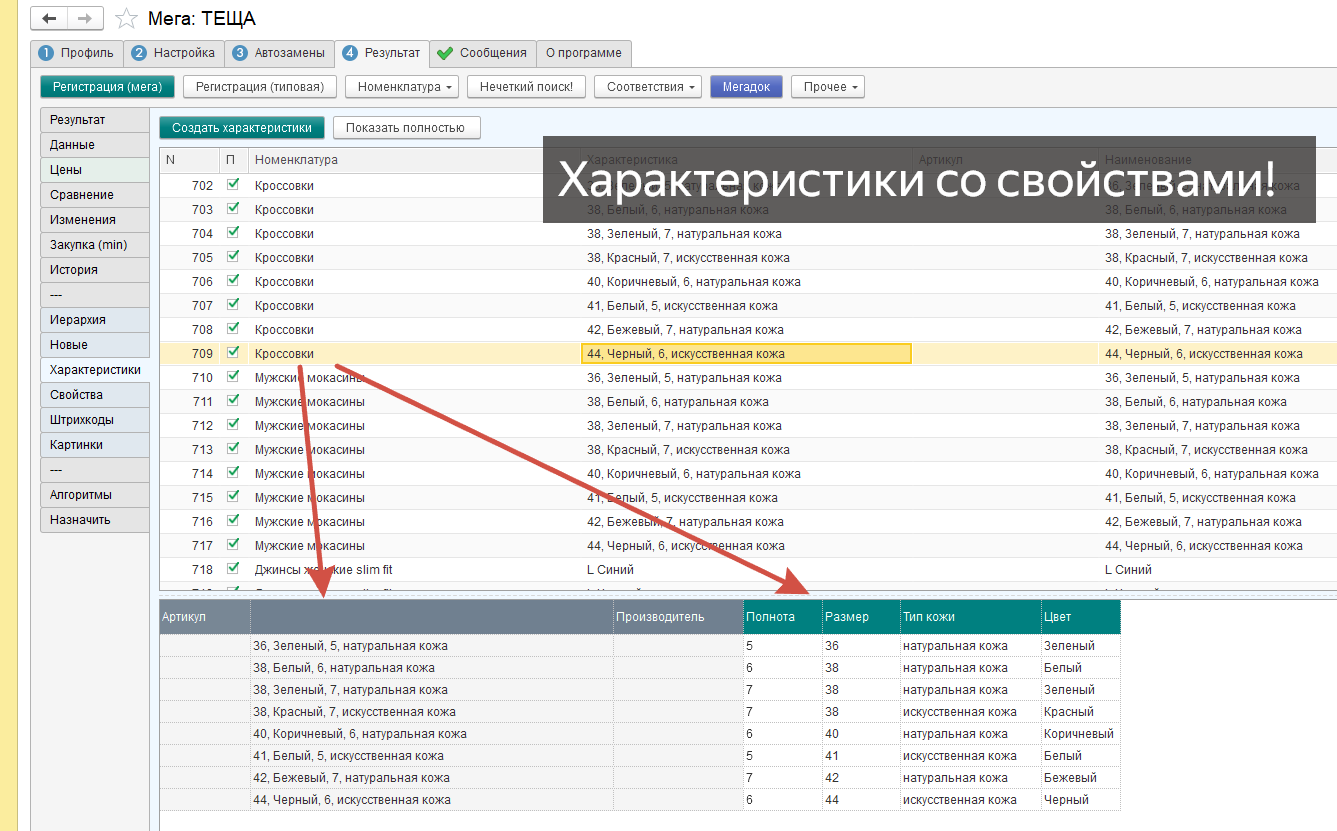Open the Изменения section
The image size is (1337, 831).
[95, 220]
